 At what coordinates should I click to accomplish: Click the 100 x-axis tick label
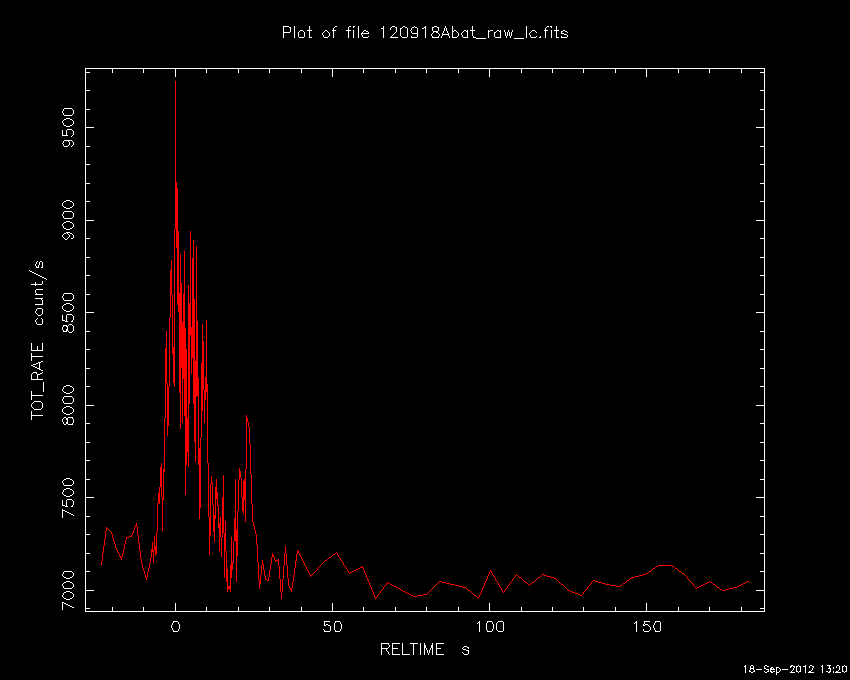(490, 627)
